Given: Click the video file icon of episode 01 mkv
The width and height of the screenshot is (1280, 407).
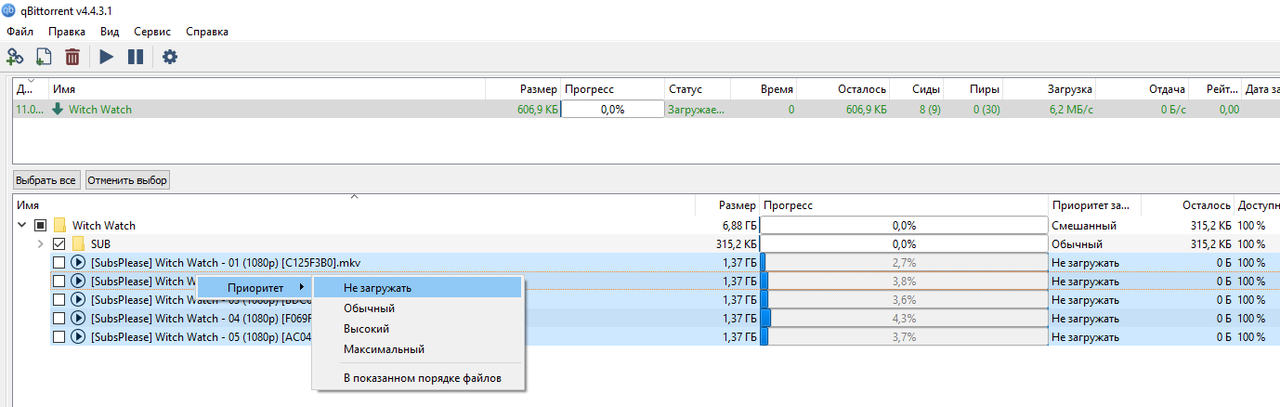Looking at the screenshot, I should (x=78, y=262).
